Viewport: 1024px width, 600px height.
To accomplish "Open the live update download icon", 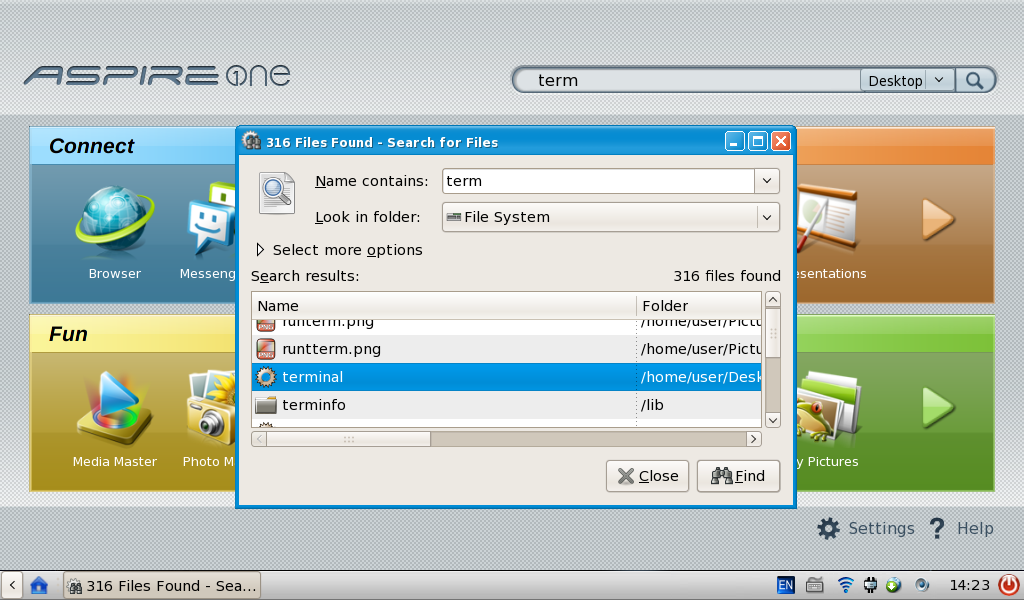I will pos(893,585).
